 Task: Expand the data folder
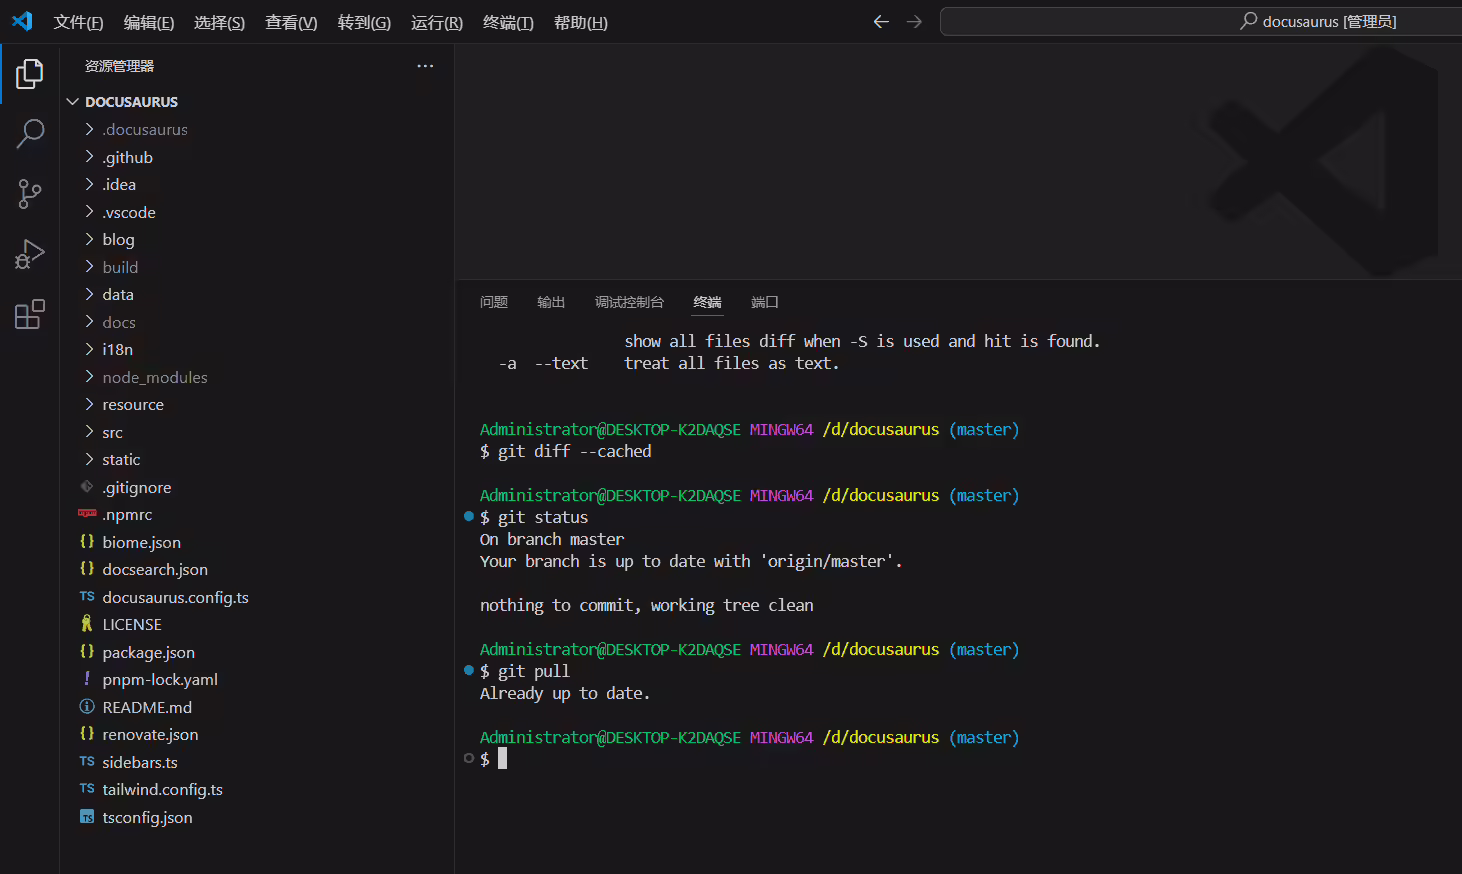(x=89, y=294)
